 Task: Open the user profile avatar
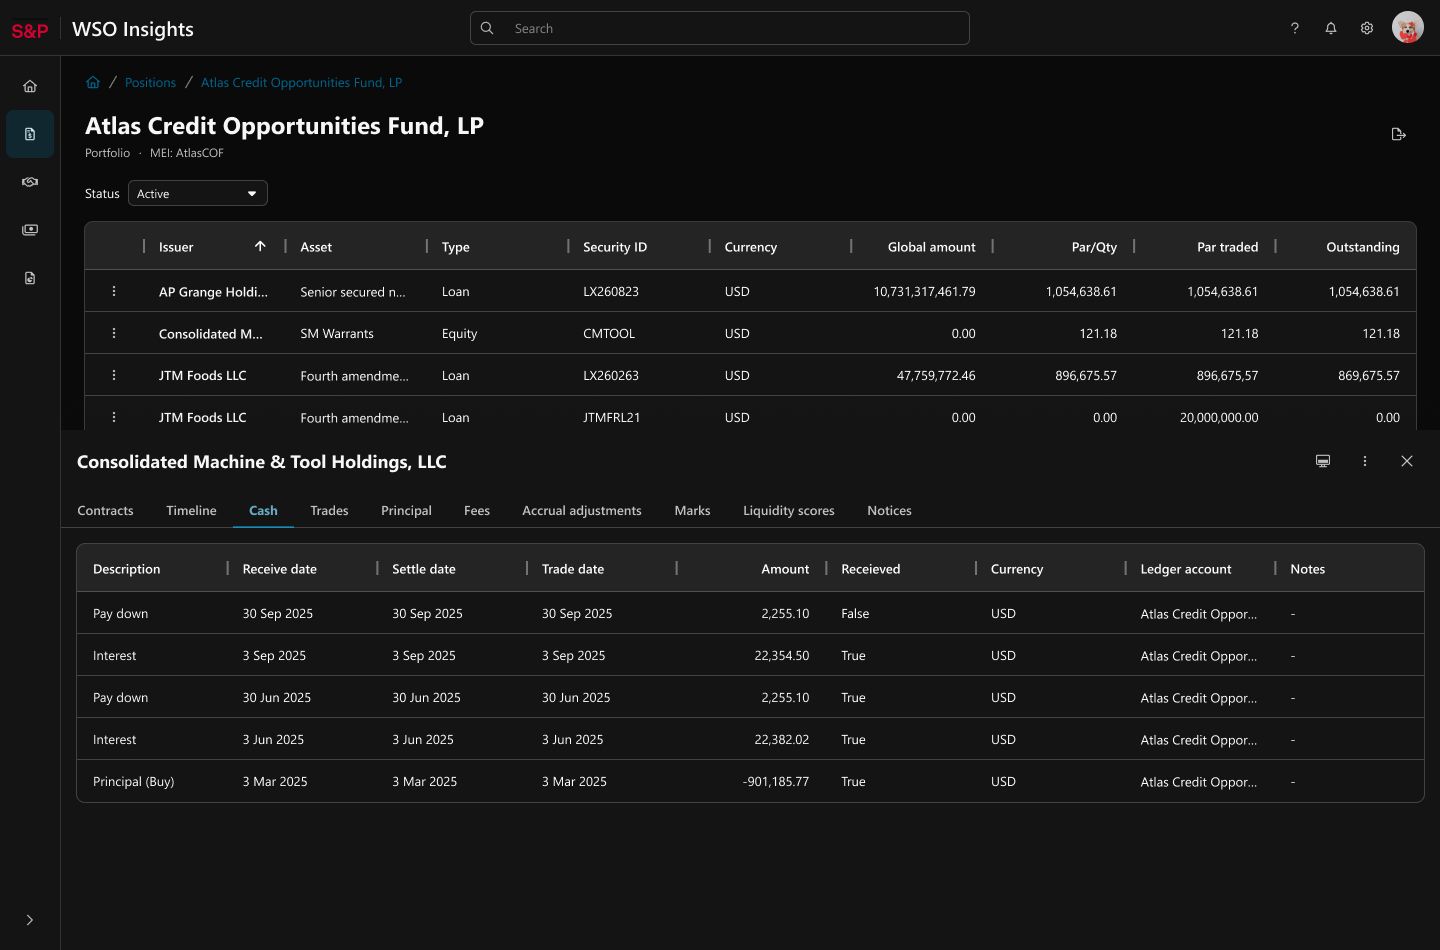[x=1408, y=28]
